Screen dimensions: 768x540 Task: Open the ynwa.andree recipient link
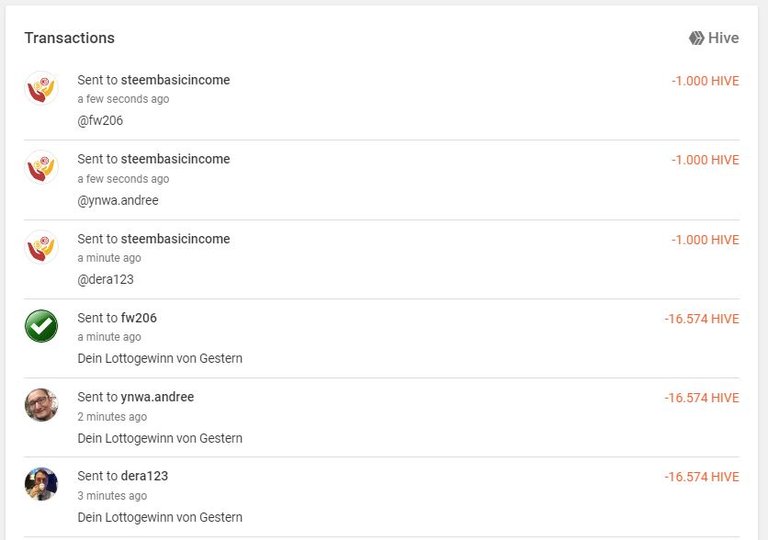click(157, 397)
